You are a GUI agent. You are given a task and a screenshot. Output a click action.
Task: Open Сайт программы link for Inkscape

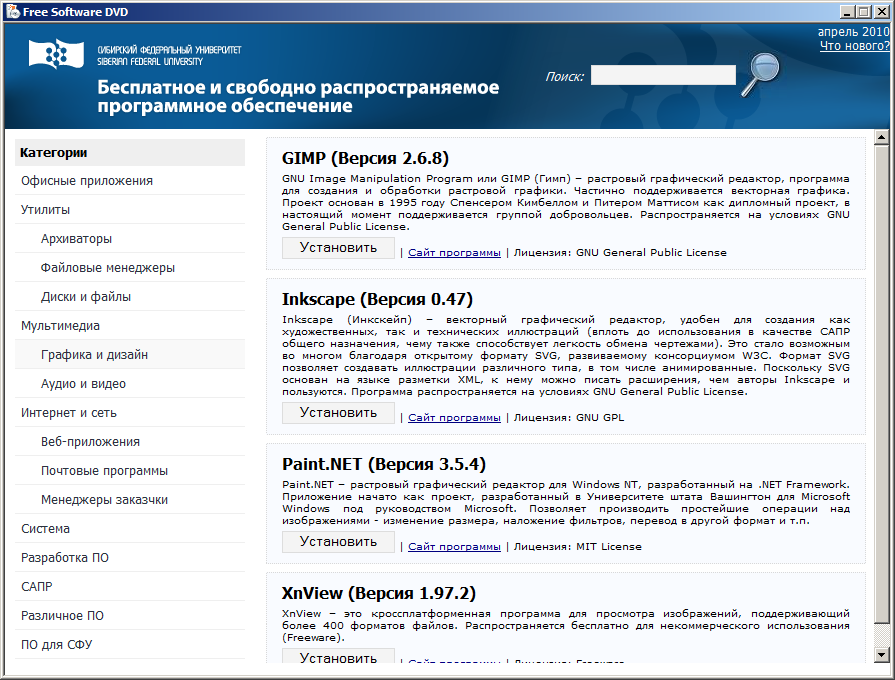454,418
